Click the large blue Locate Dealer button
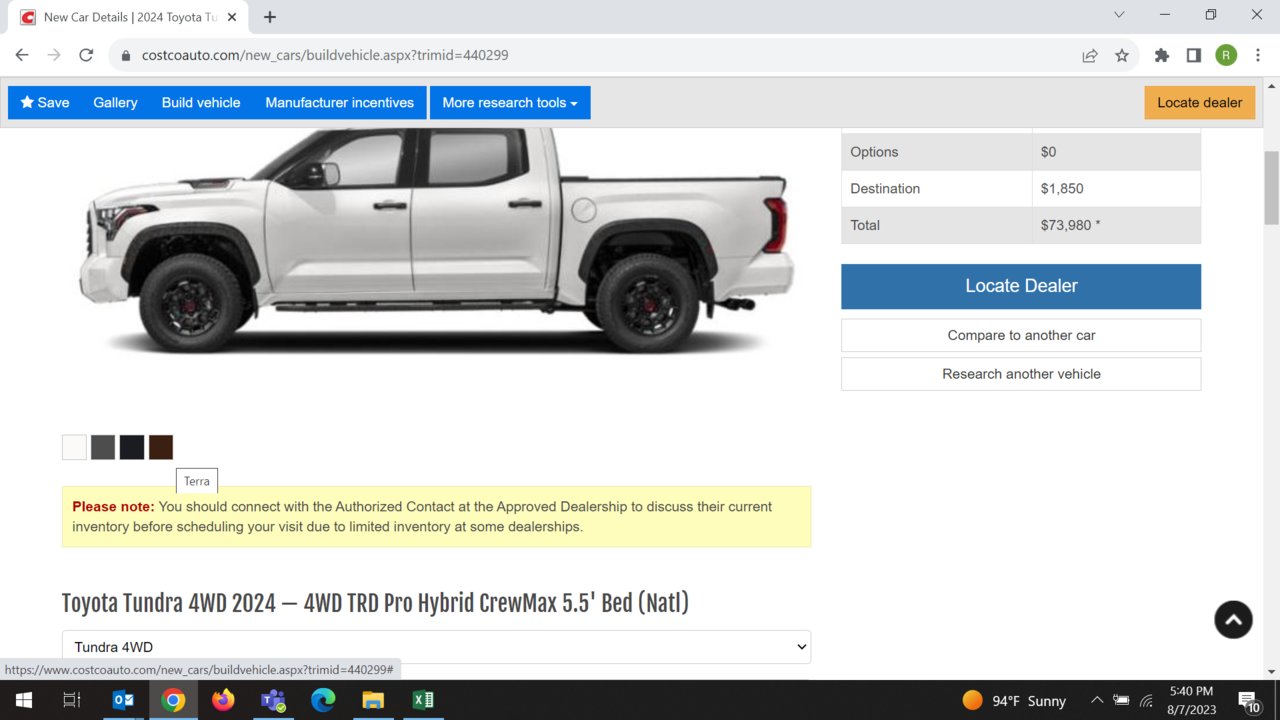This screenshot has height=720, width=1280. 1021,286
